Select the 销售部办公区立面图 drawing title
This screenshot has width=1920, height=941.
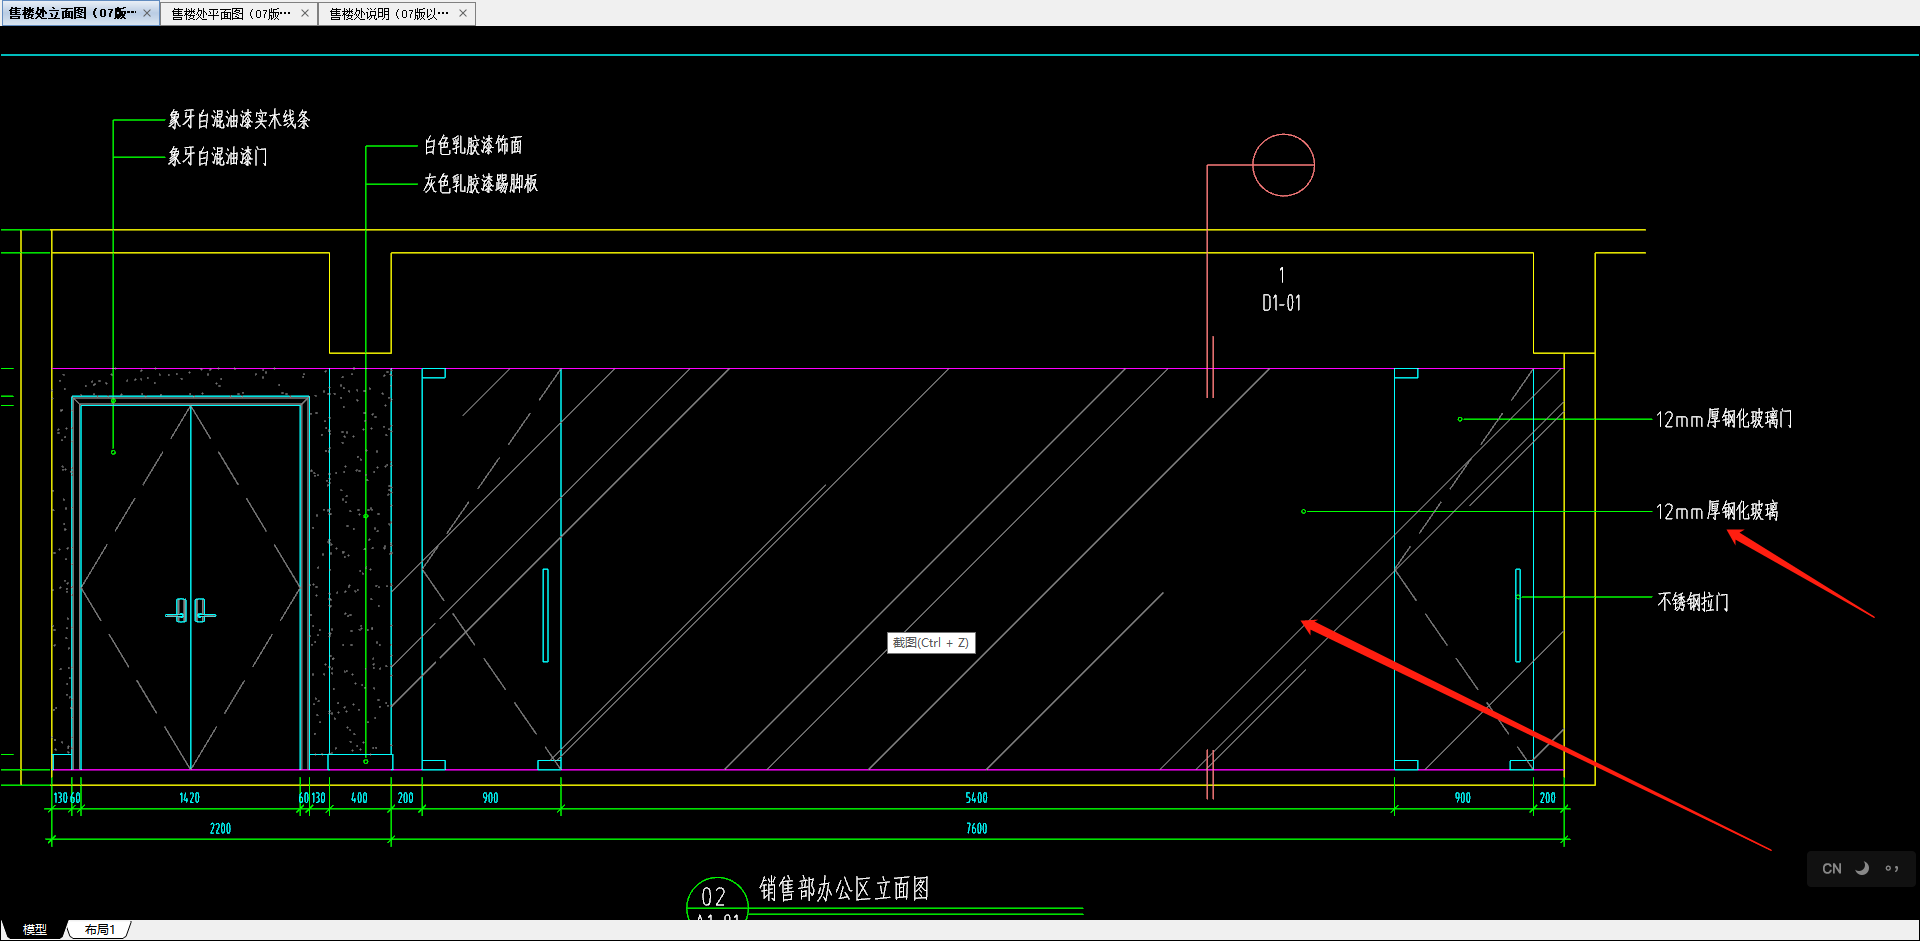click(844, 889)
